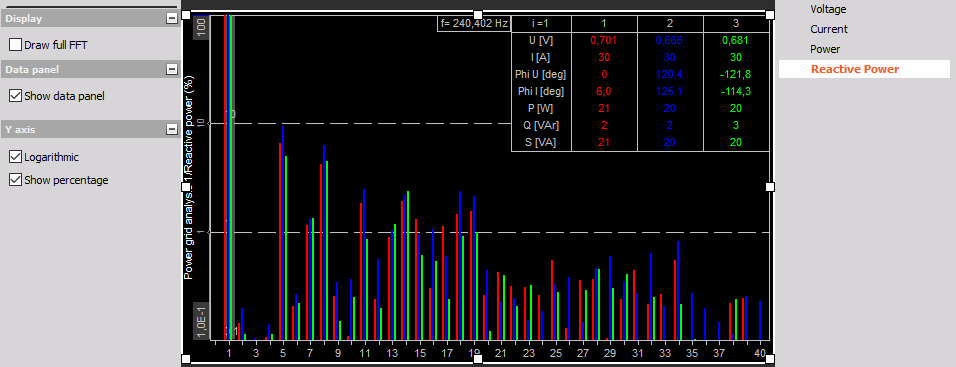Enable the Draw full FFT checkbox
Image resolution: width=956 pixels, height=367 pixels.
click(x=16, y=45)
